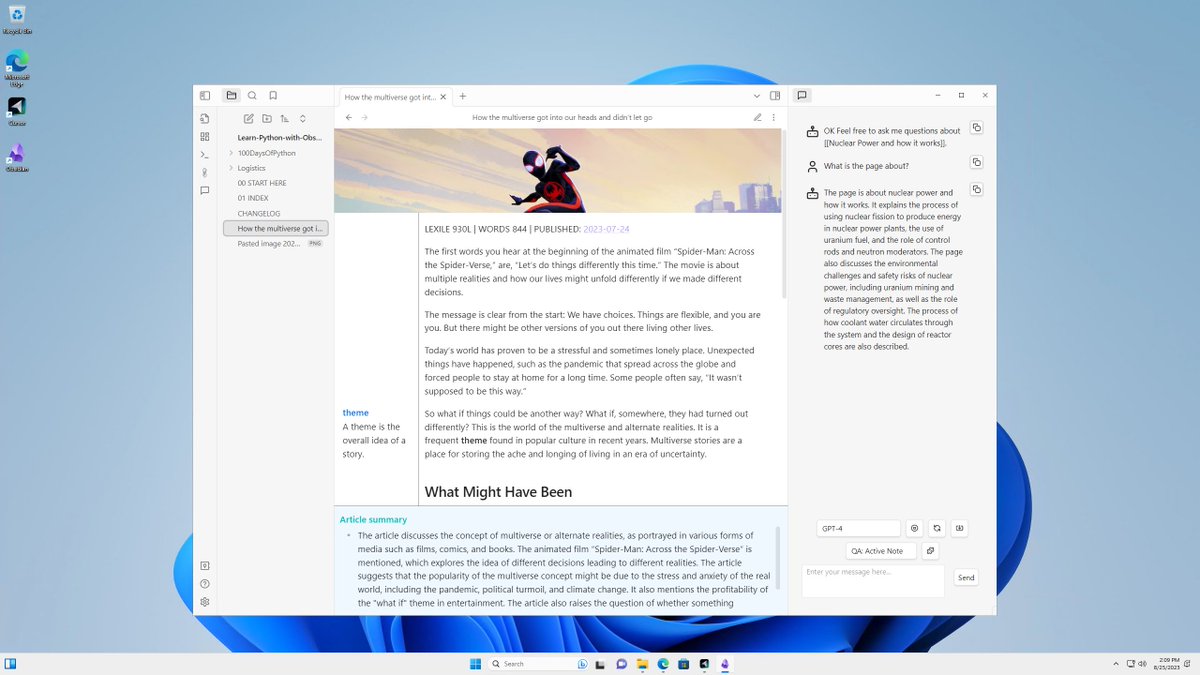This screenshot has height=675, width=1200.
Task: Start a new chat refresh icon
Action: [x=937, y=528]
